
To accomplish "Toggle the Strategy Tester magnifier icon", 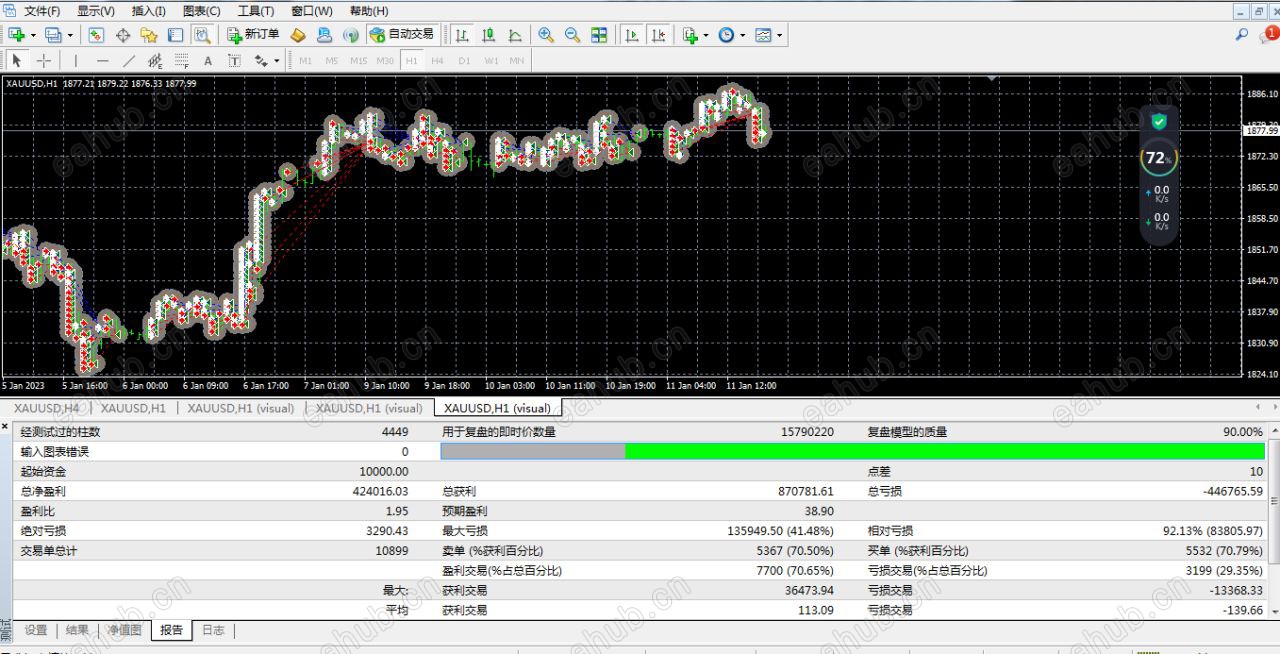I will pyautogui.click(x=202, y=35).
